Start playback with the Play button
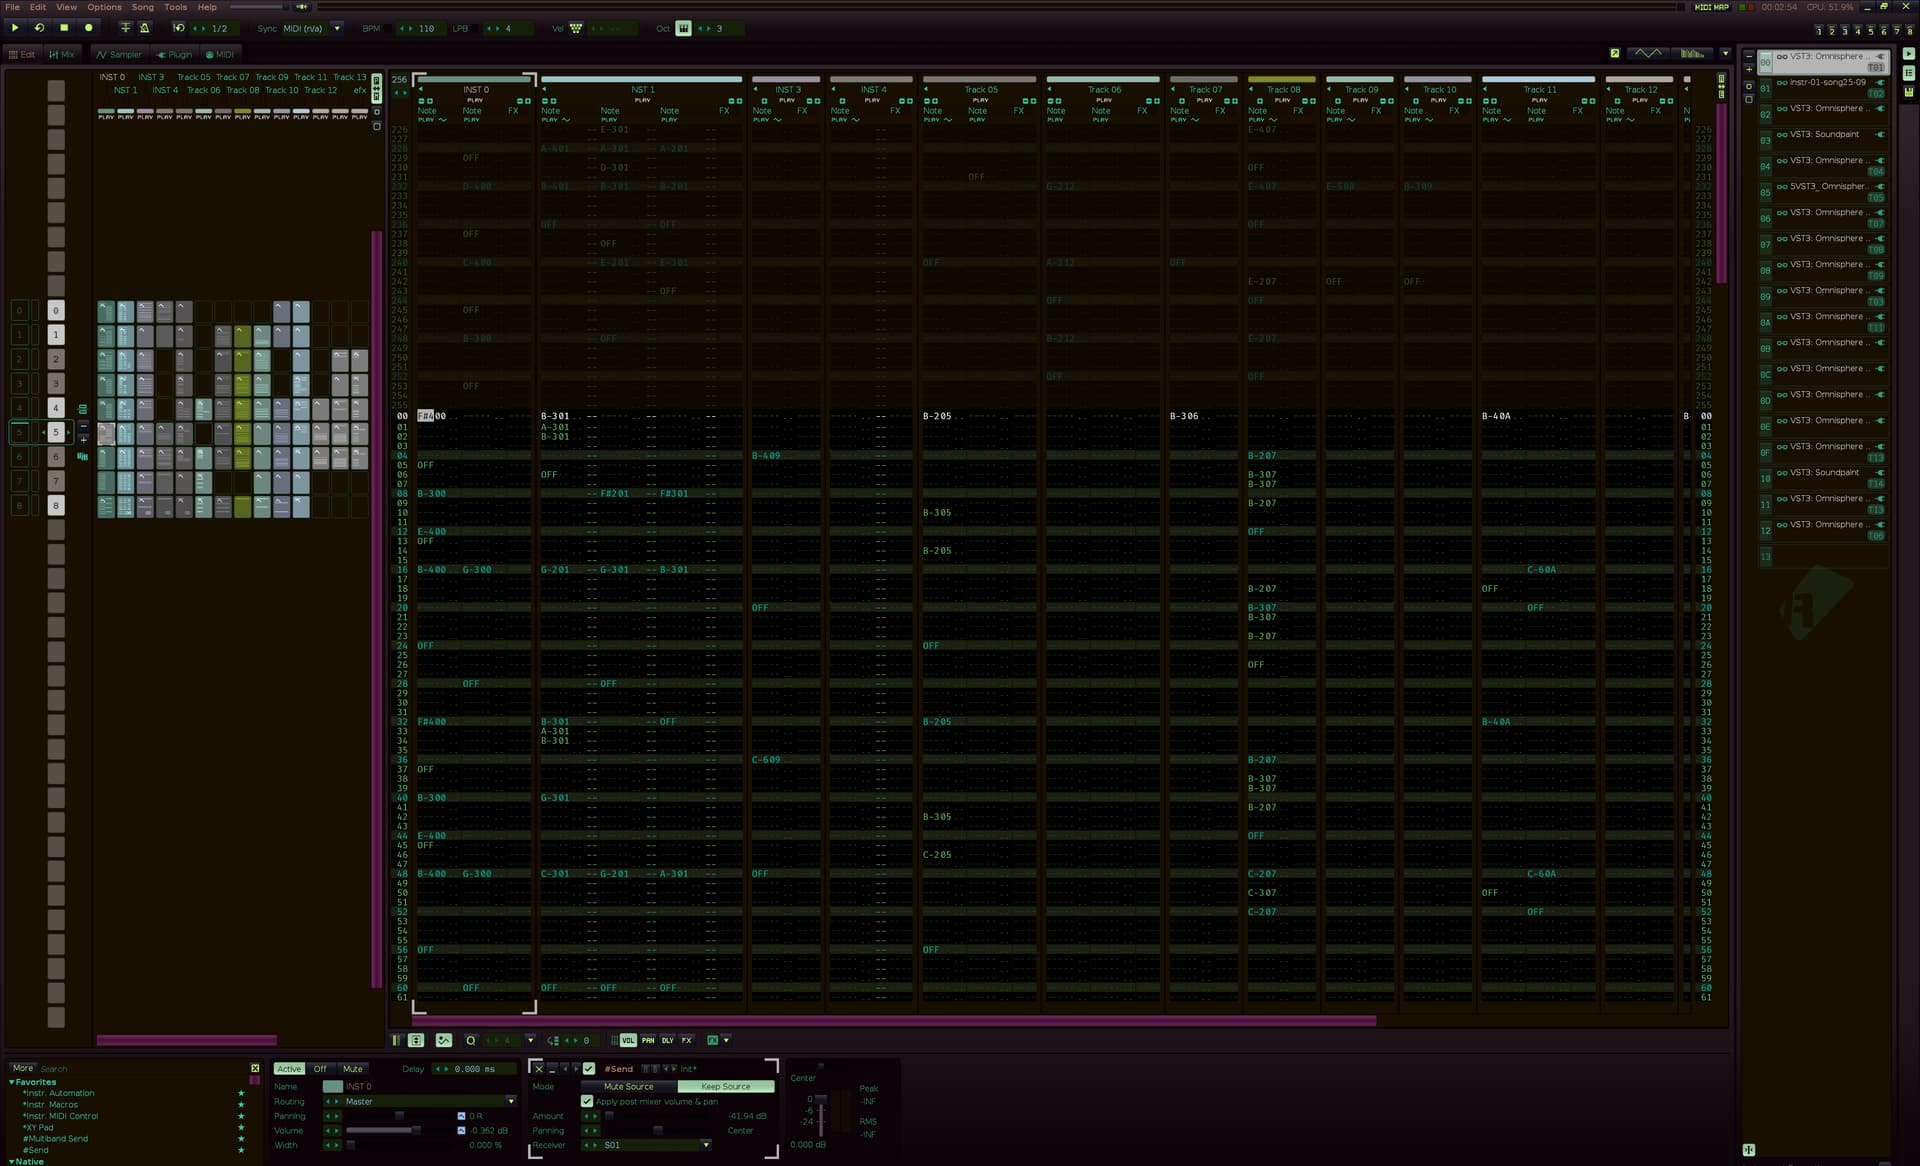1920x1166 pixels. click(x=15, y=28)
